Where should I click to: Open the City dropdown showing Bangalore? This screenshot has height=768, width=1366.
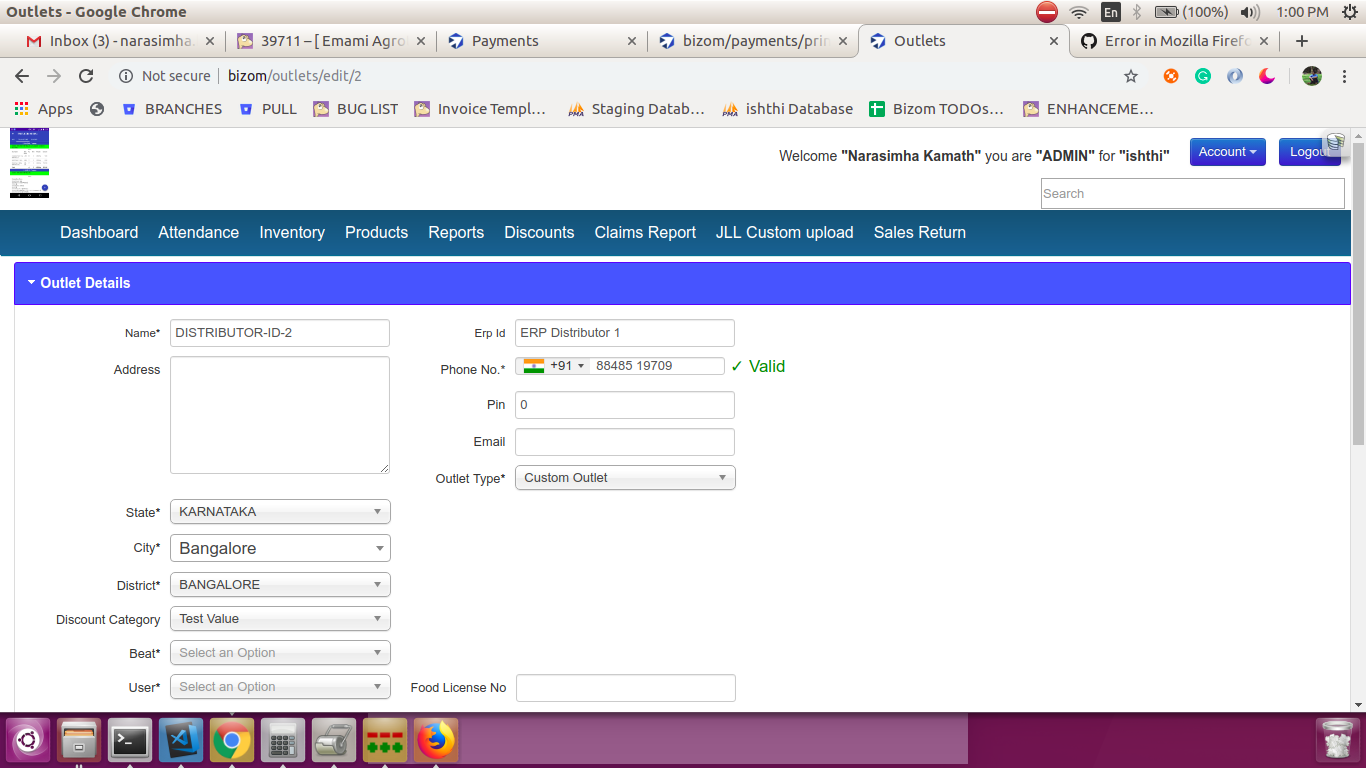[x=280, y=548]
